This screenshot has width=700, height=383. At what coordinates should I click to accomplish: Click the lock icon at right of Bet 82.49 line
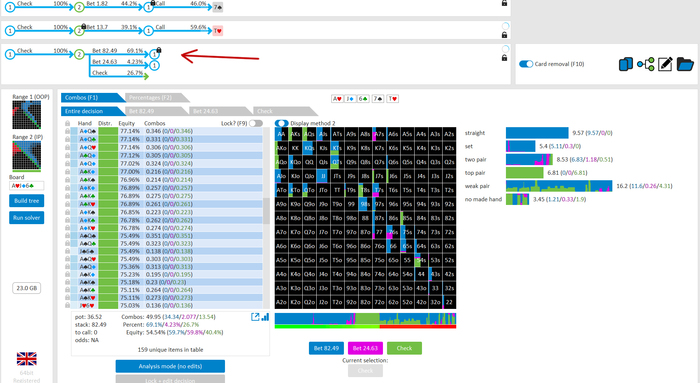(x=504, y=58)
